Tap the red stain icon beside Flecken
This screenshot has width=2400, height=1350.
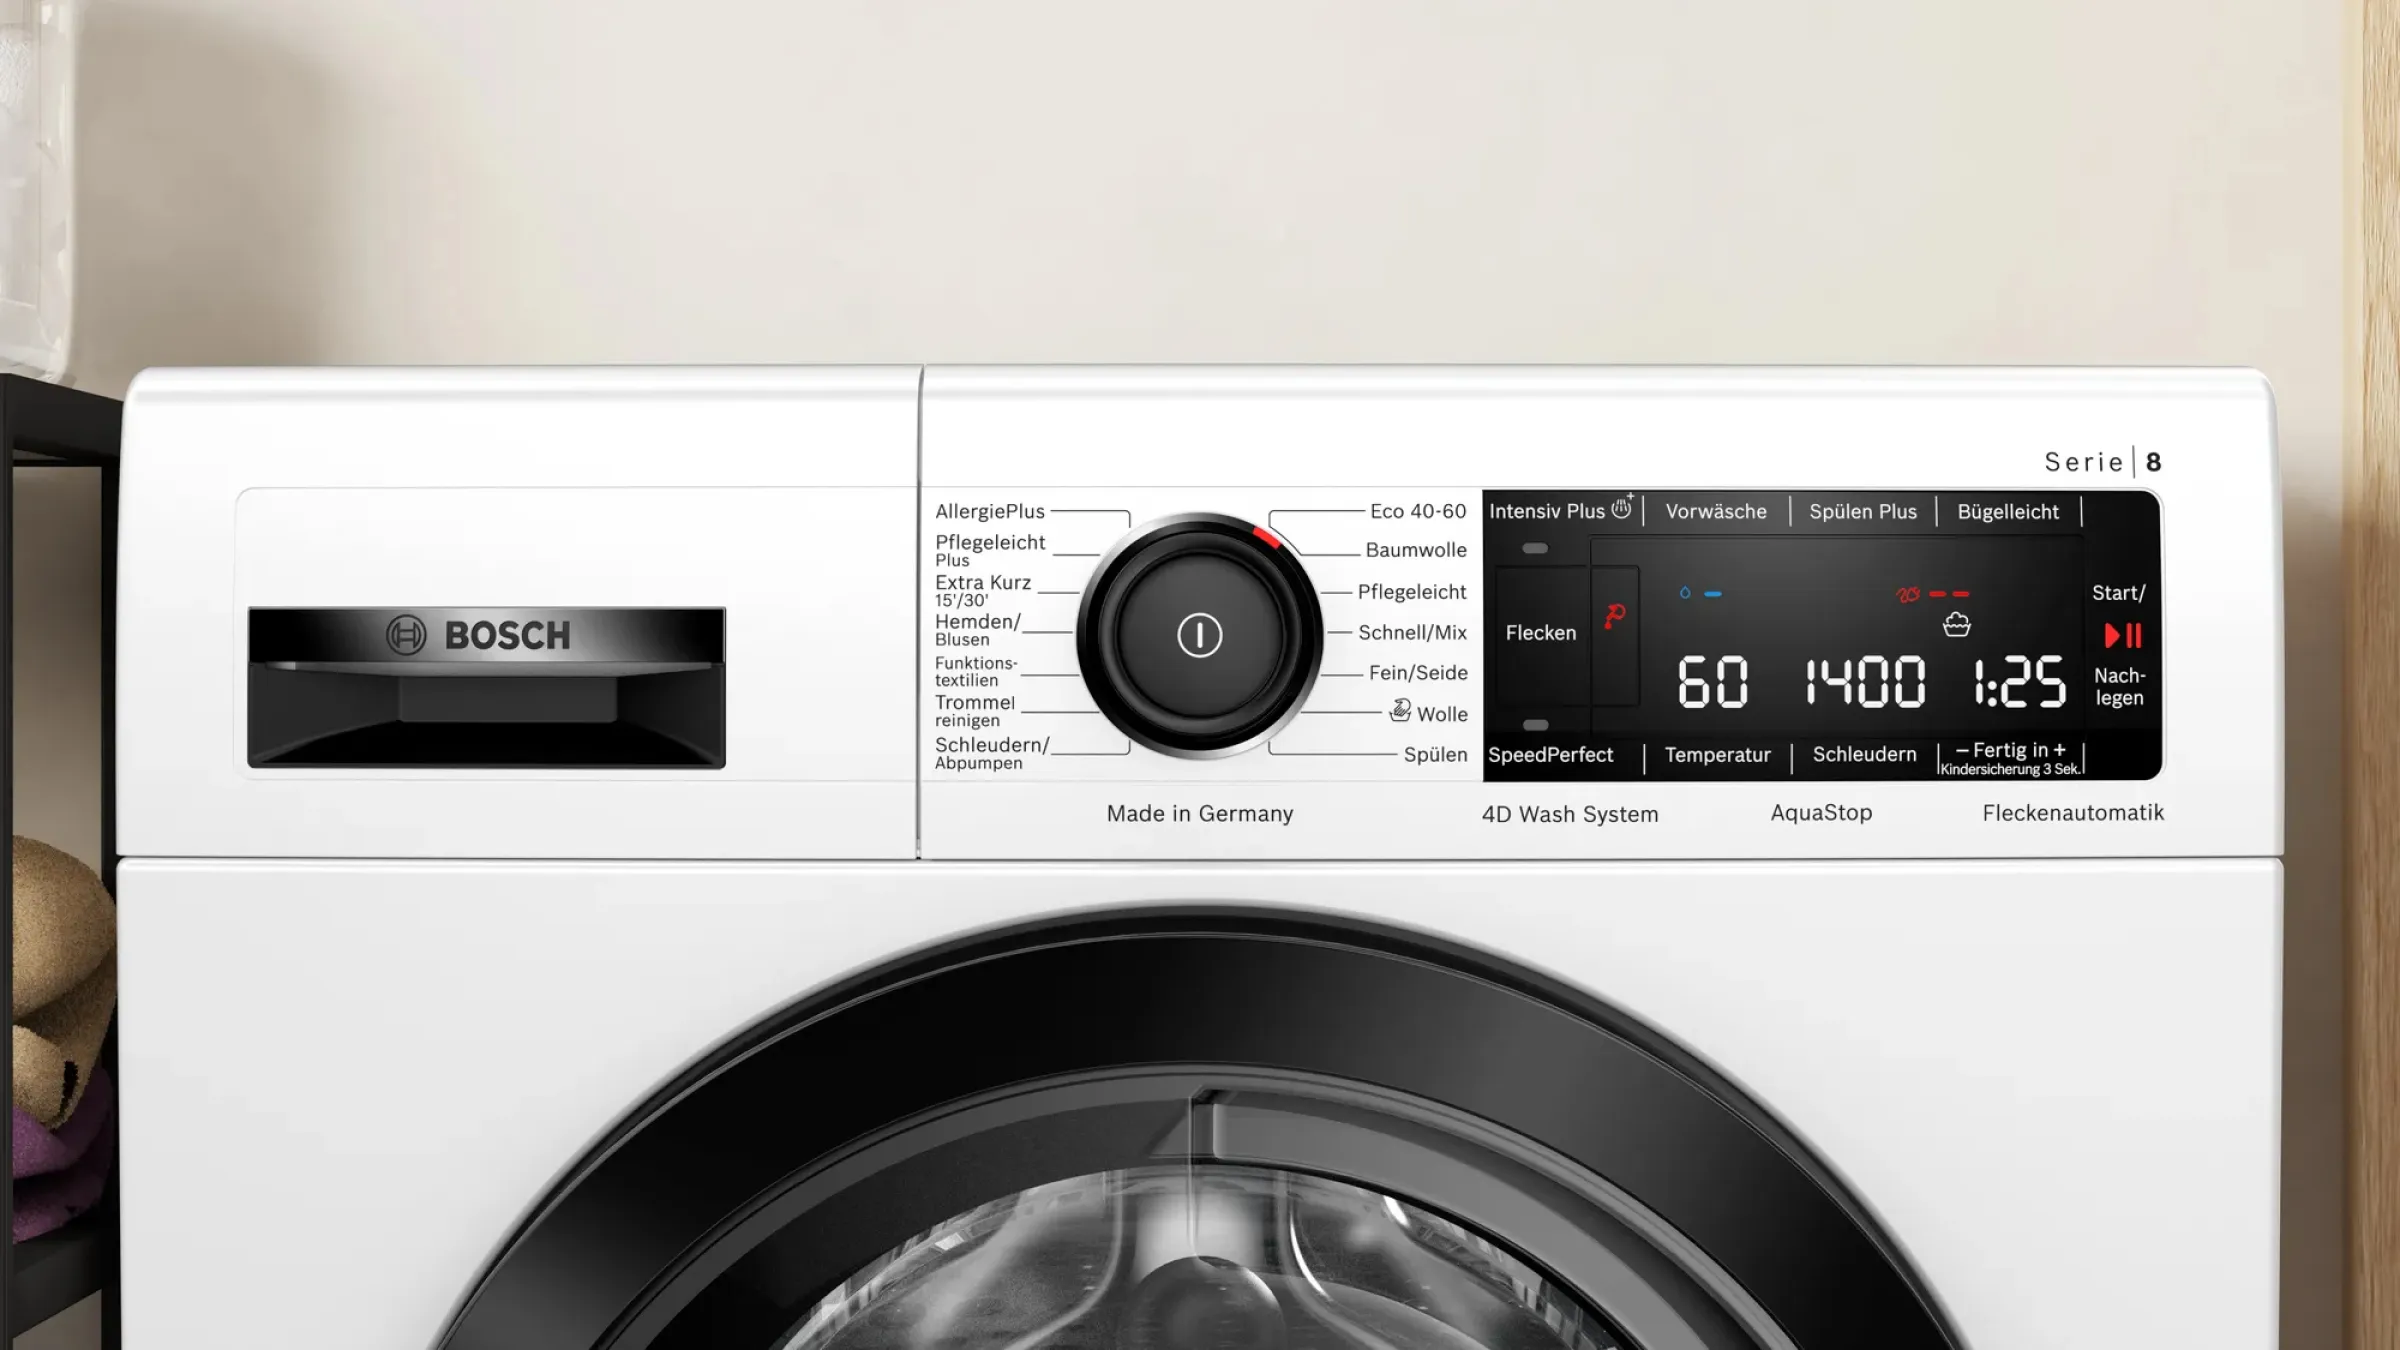tap(1614, 616)
